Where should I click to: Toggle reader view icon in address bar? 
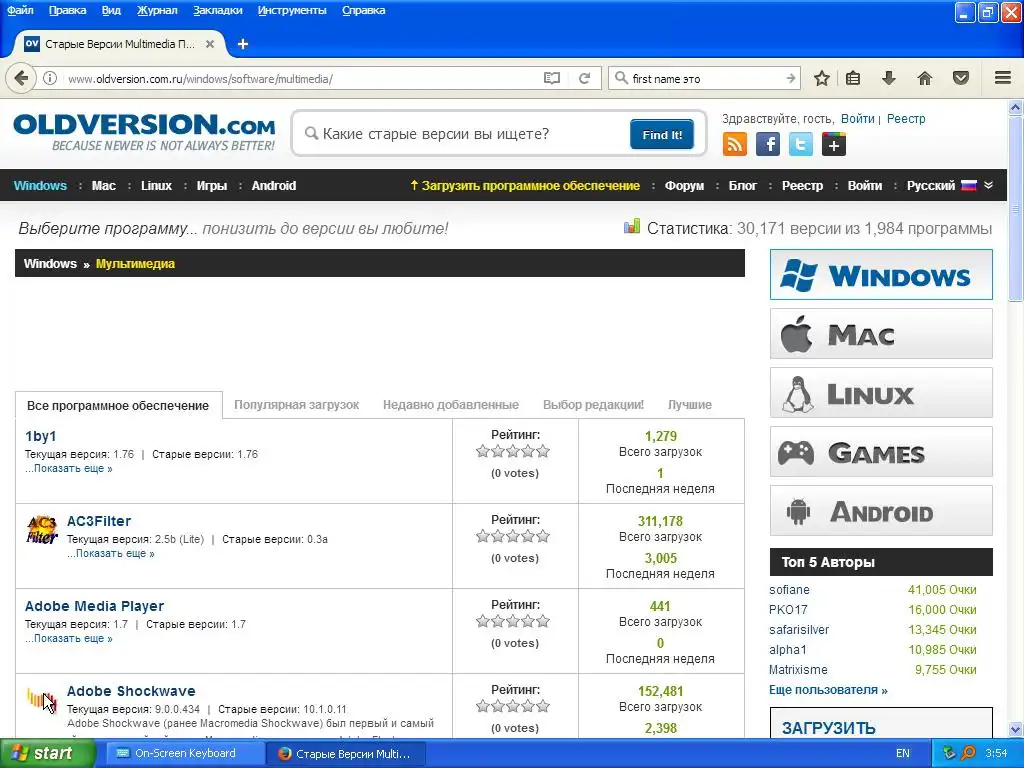tap(552, 78)
